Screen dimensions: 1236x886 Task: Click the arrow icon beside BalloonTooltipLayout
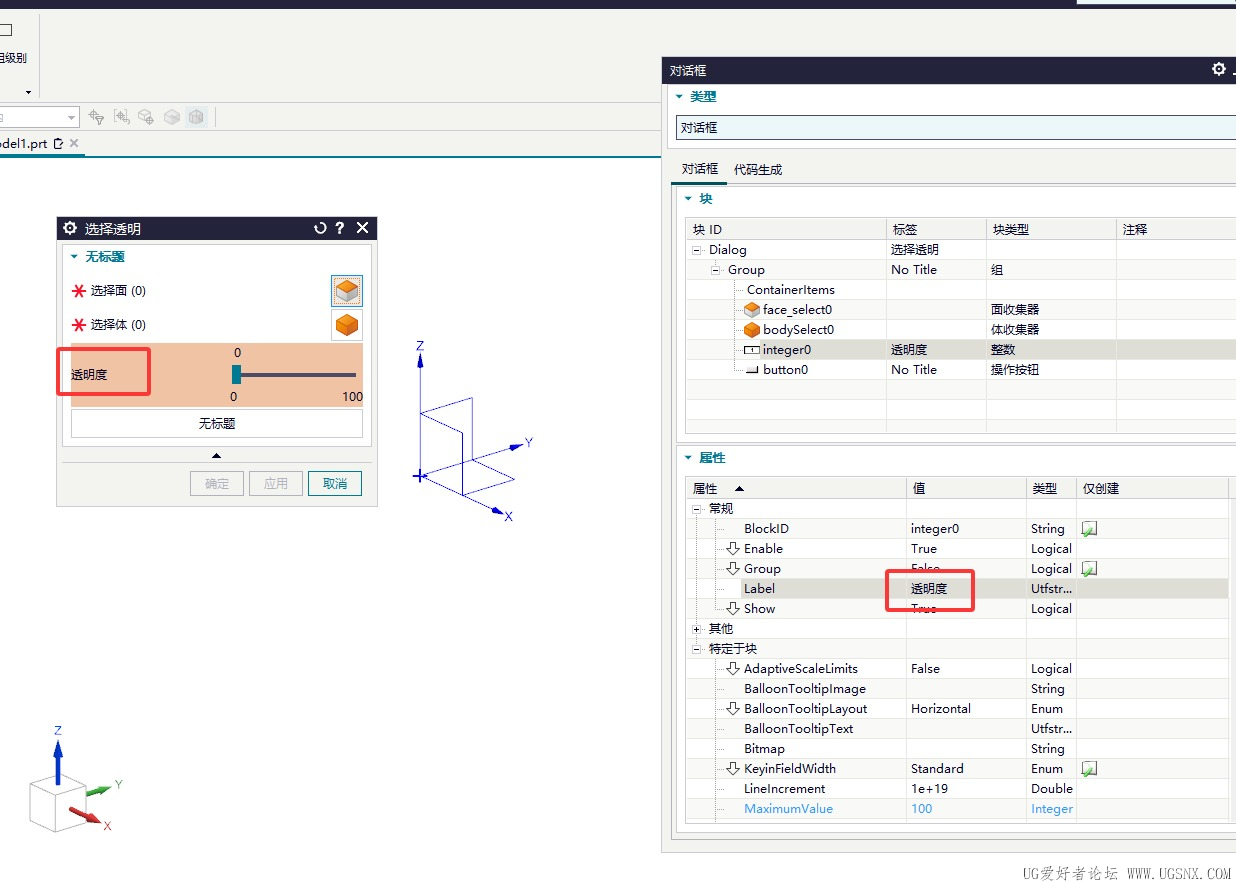pos(733,709)
